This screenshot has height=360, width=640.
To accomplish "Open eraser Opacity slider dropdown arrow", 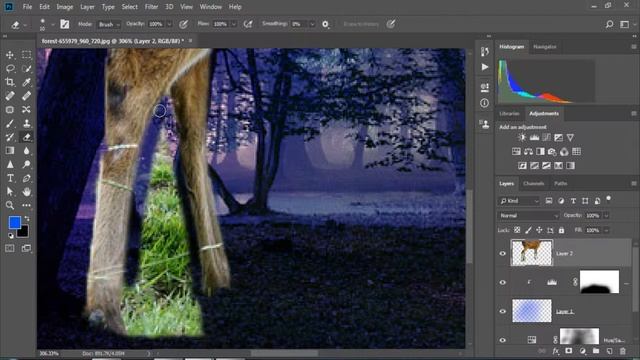I will pos(169,24).
